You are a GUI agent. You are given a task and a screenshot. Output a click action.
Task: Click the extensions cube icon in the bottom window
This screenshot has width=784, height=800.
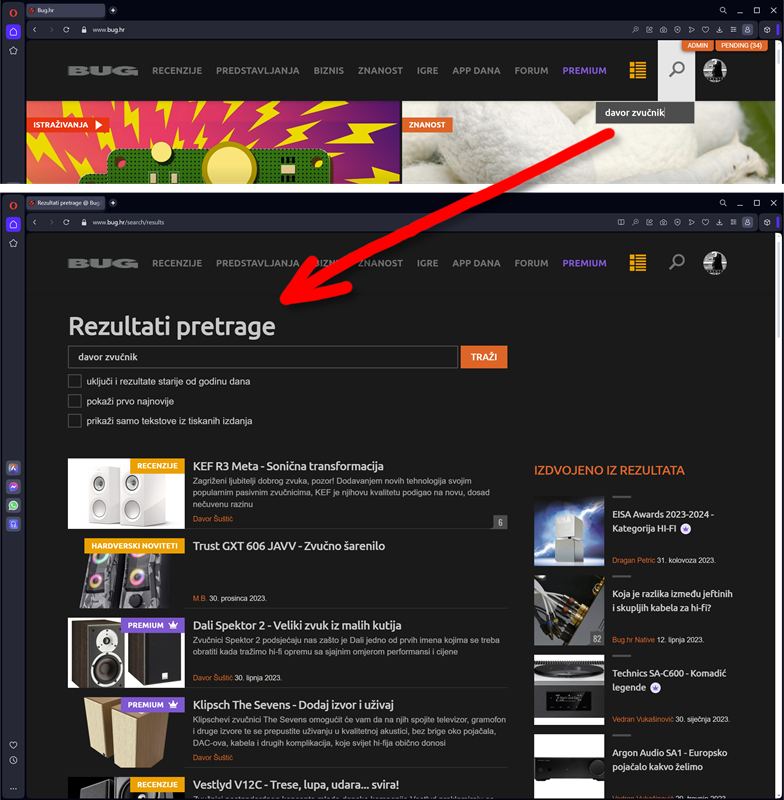pos(767,222)
